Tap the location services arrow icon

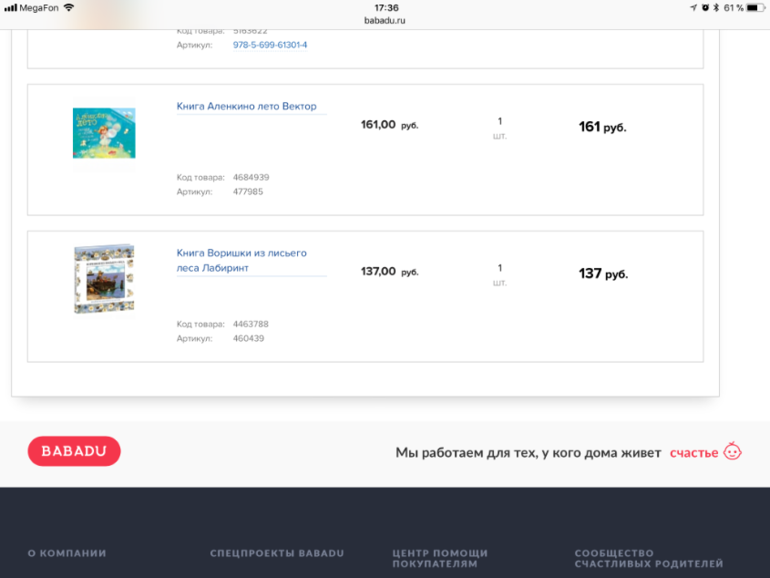click(693, 7)
